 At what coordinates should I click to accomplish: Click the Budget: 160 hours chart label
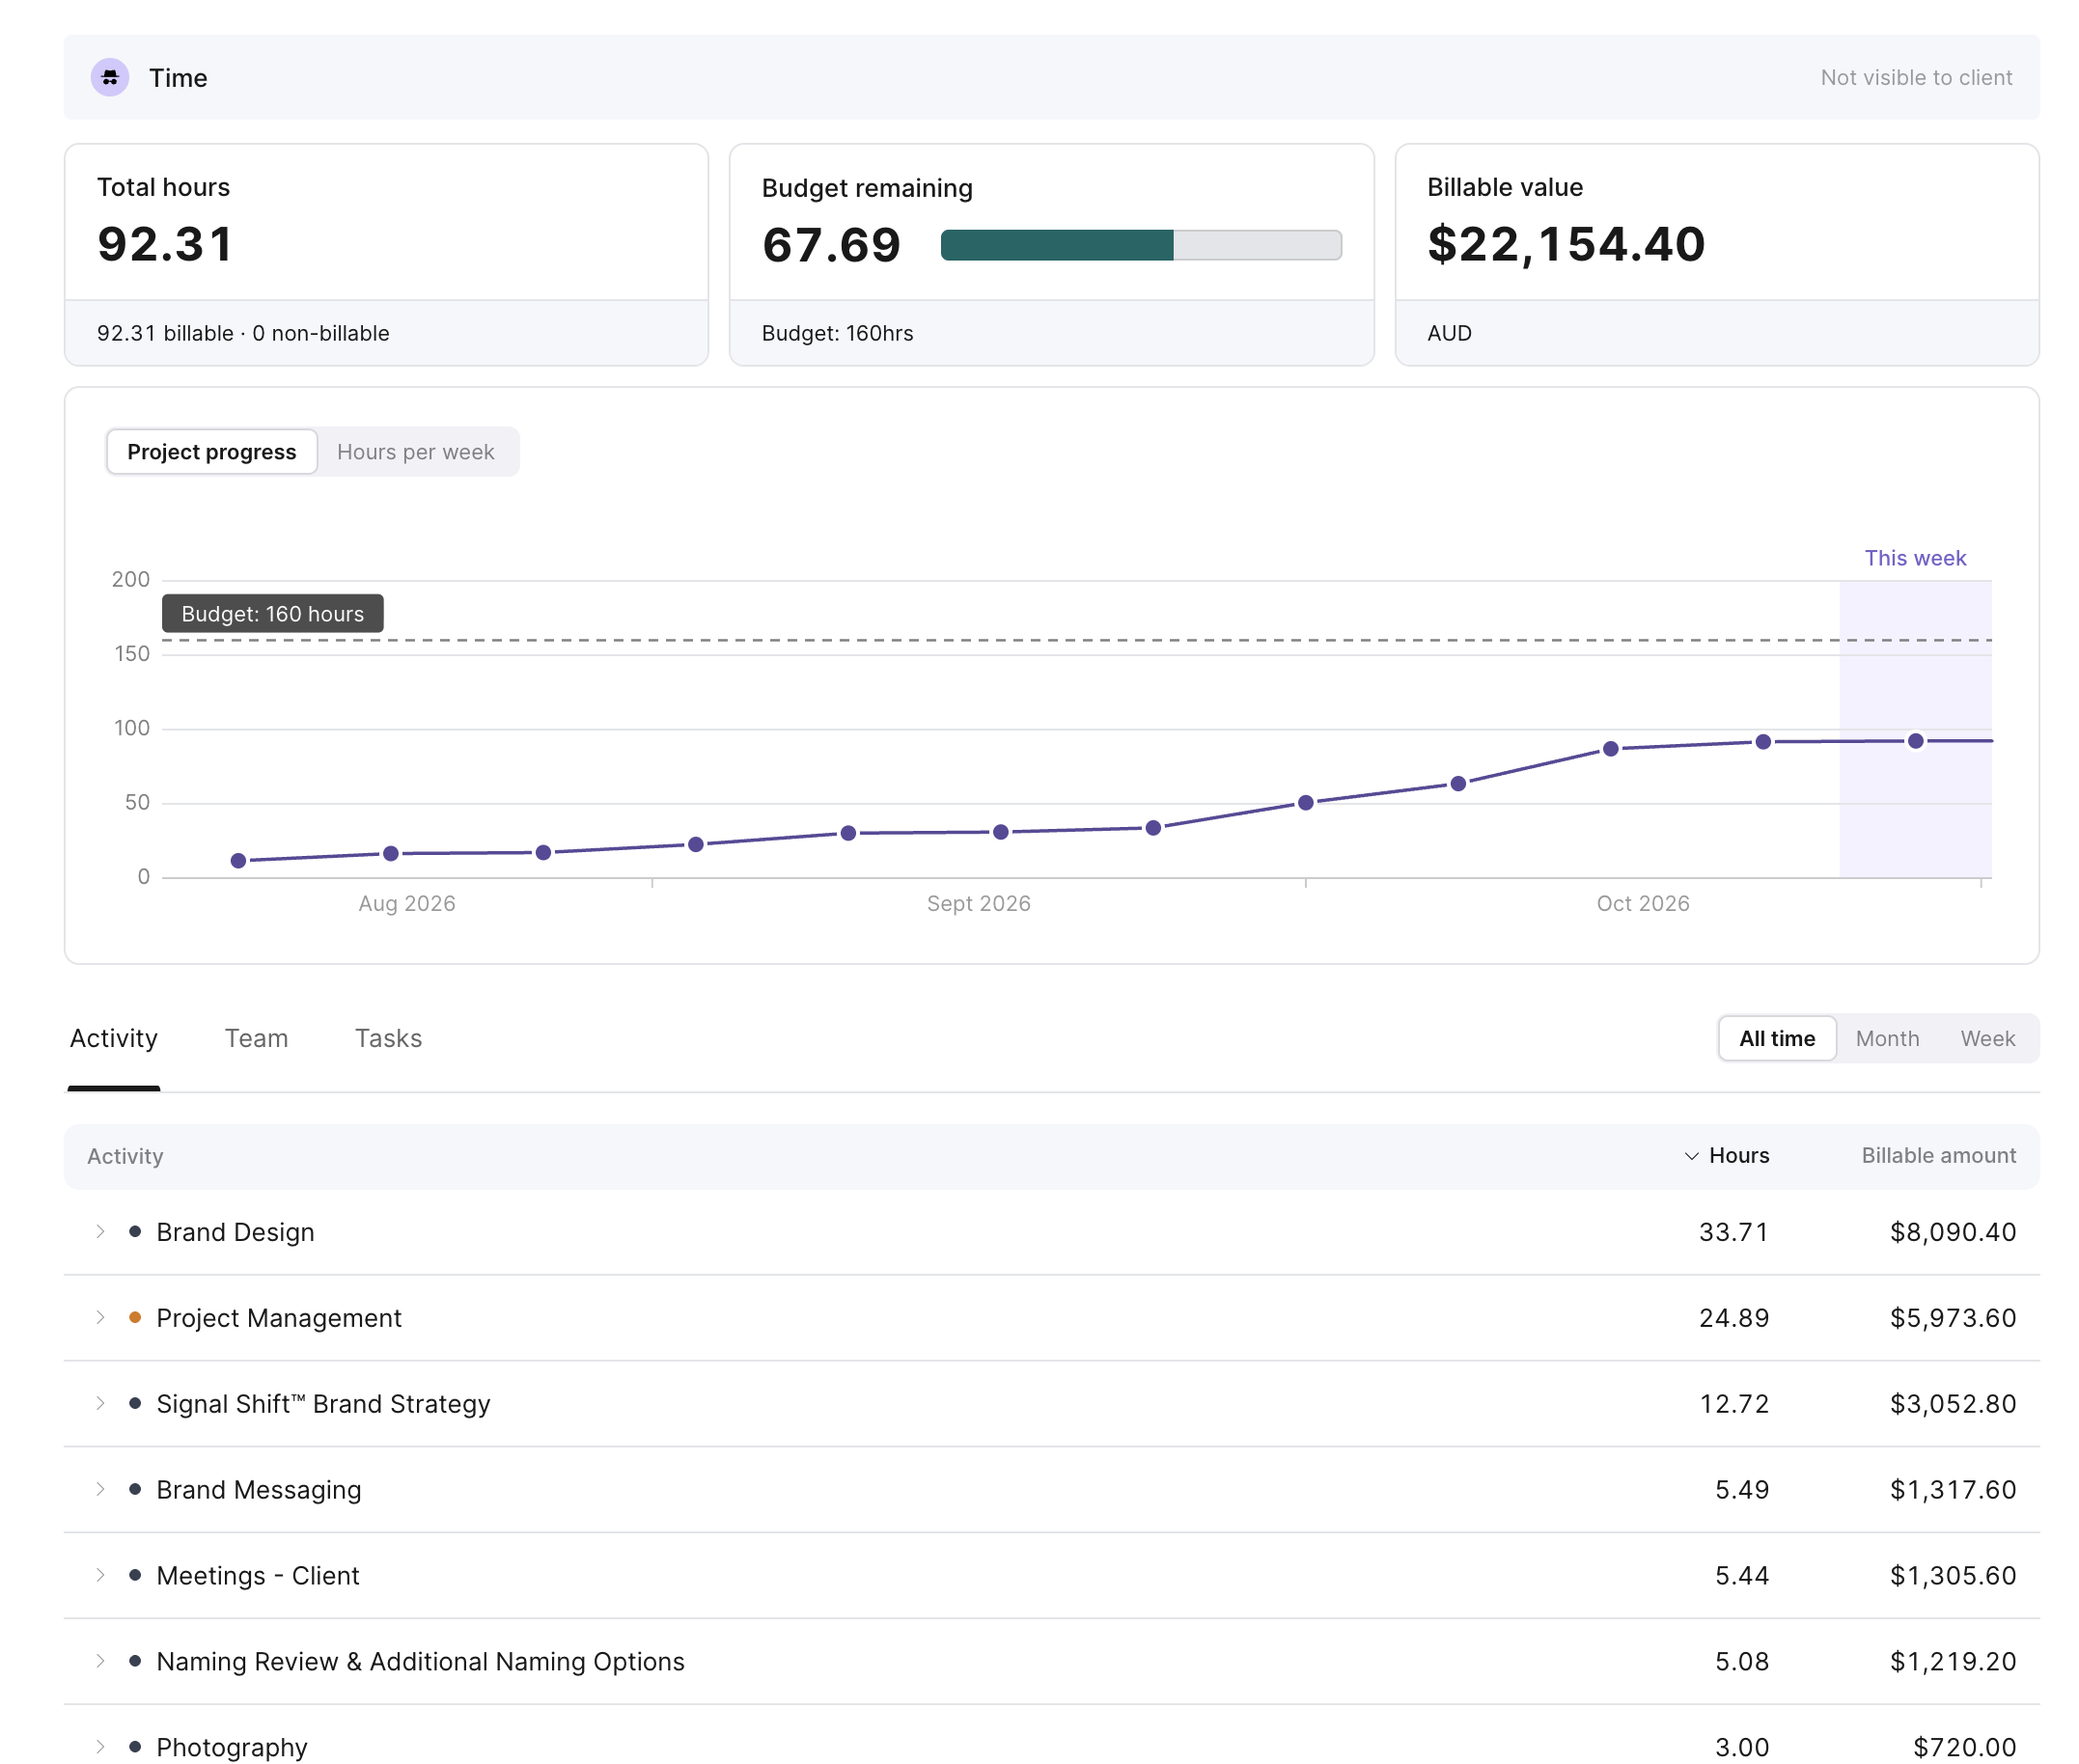tap(272, 614)
